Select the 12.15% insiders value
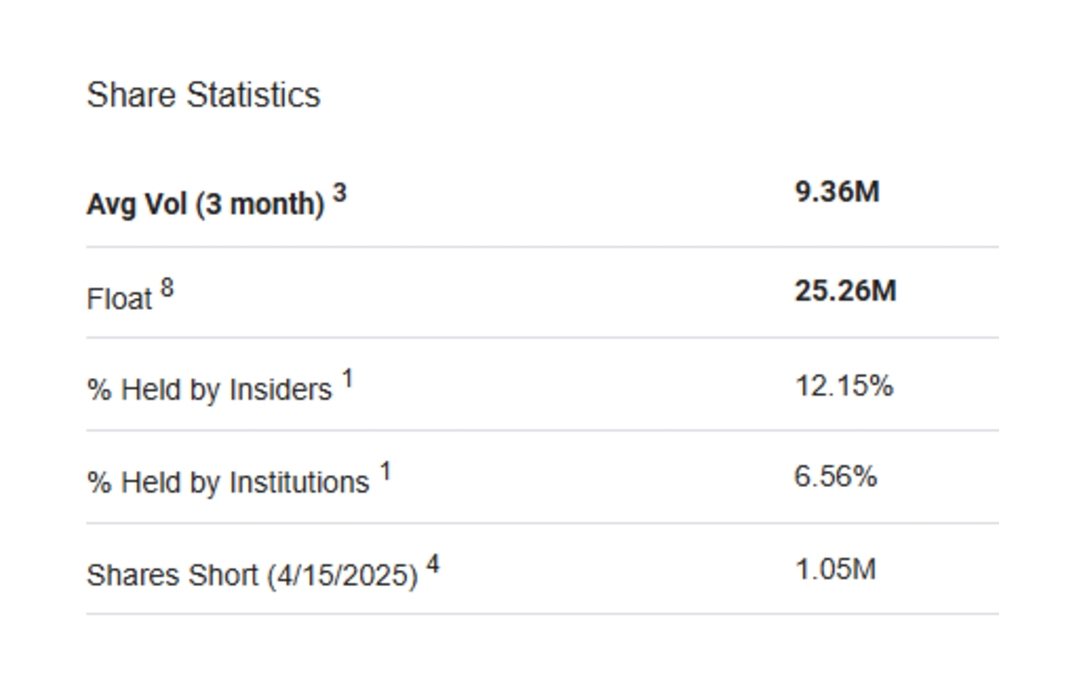The height and width of the screenshot is (697, 1080). (844, 385)
